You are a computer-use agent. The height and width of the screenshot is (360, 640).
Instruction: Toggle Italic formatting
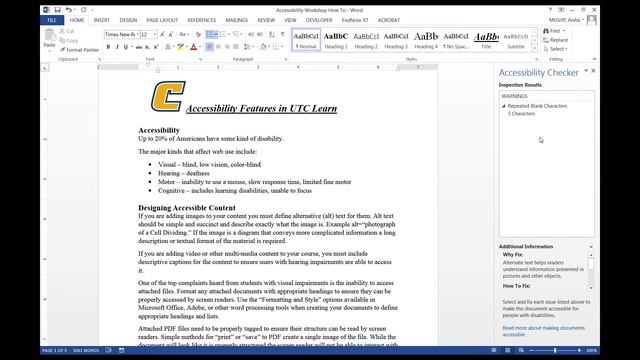(117, 47)
